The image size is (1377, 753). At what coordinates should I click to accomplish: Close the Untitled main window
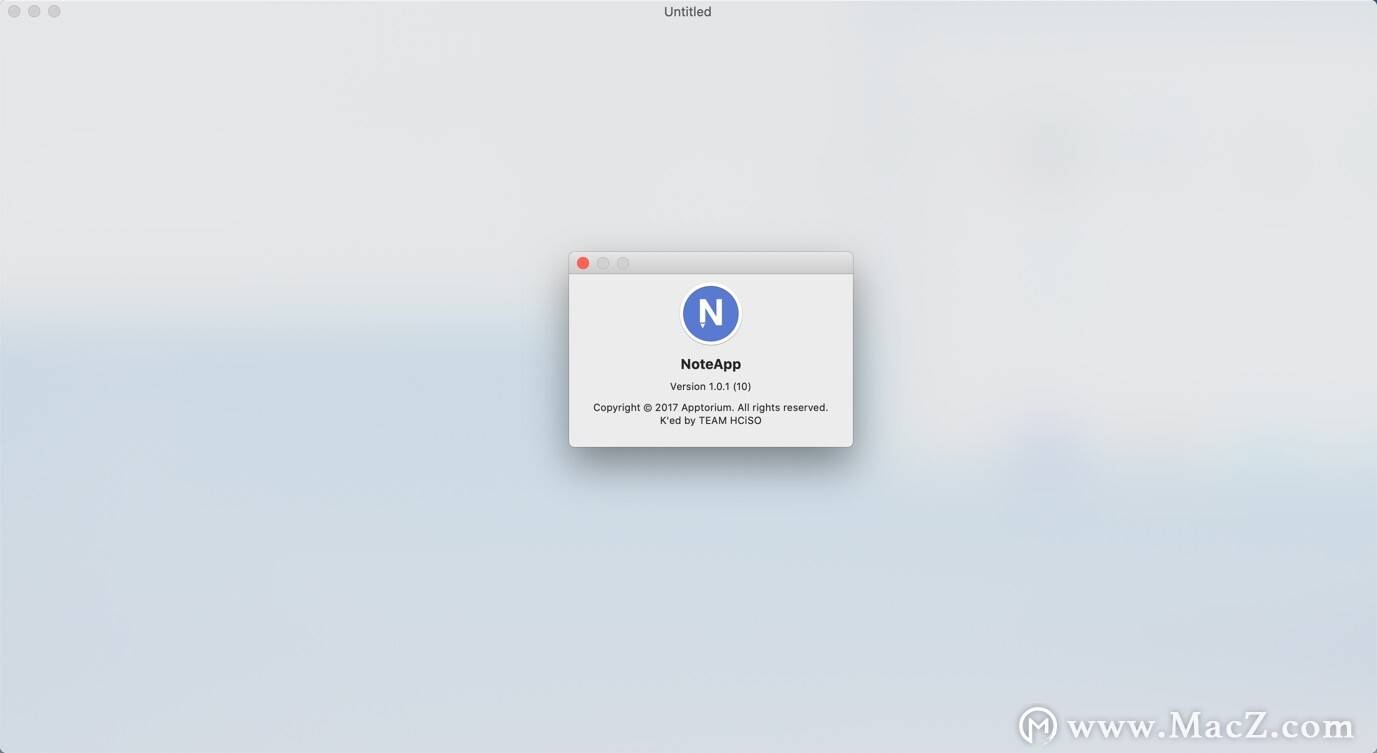click(14, 11)
